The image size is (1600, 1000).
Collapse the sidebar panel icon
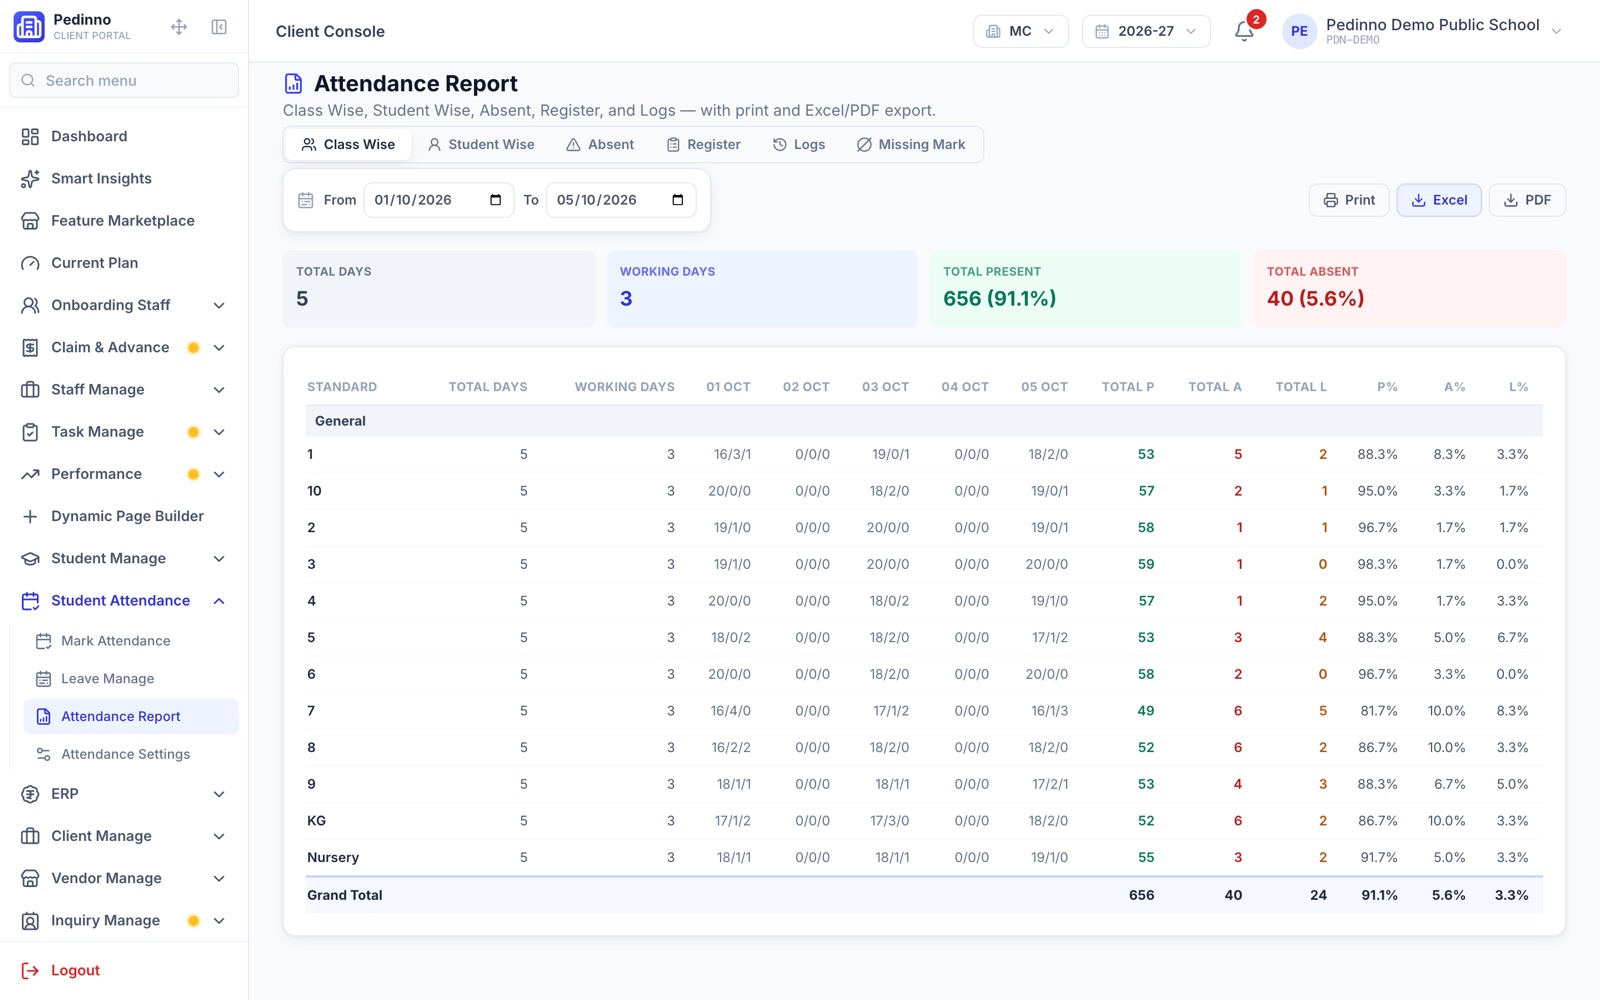click(x=219, y=27)
